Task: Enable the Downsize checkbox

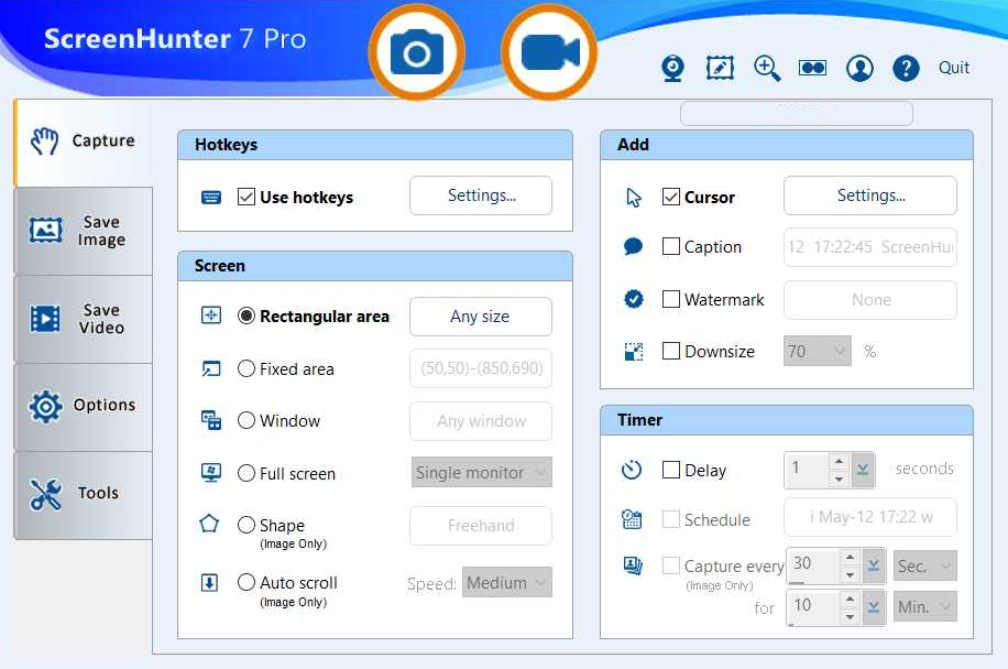Action: 670,351
